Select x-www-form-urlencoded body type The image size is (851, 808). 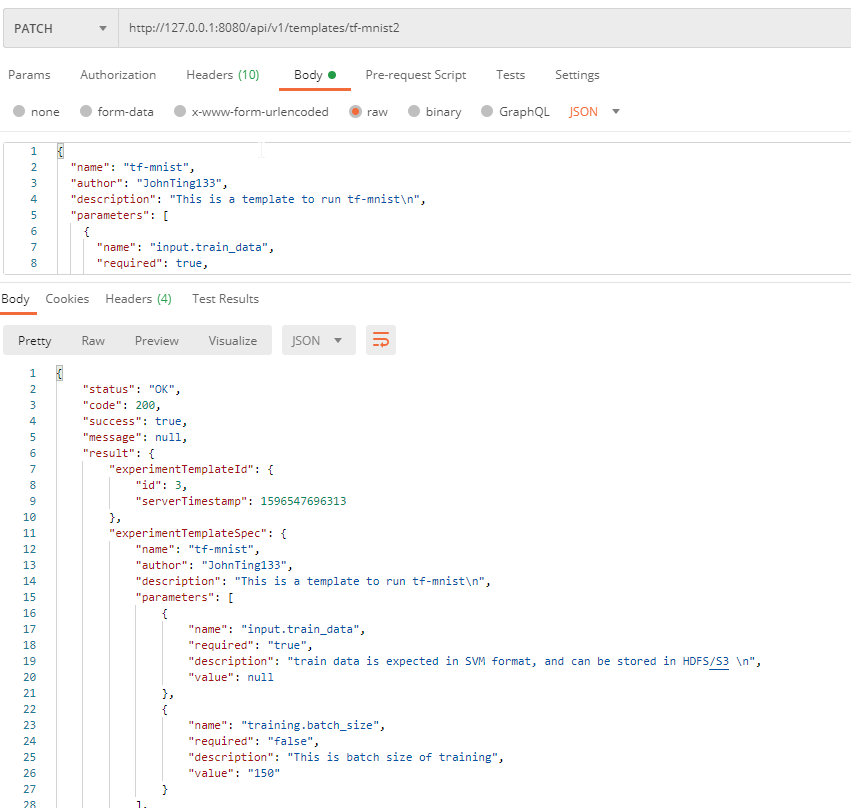coord(180,111)
